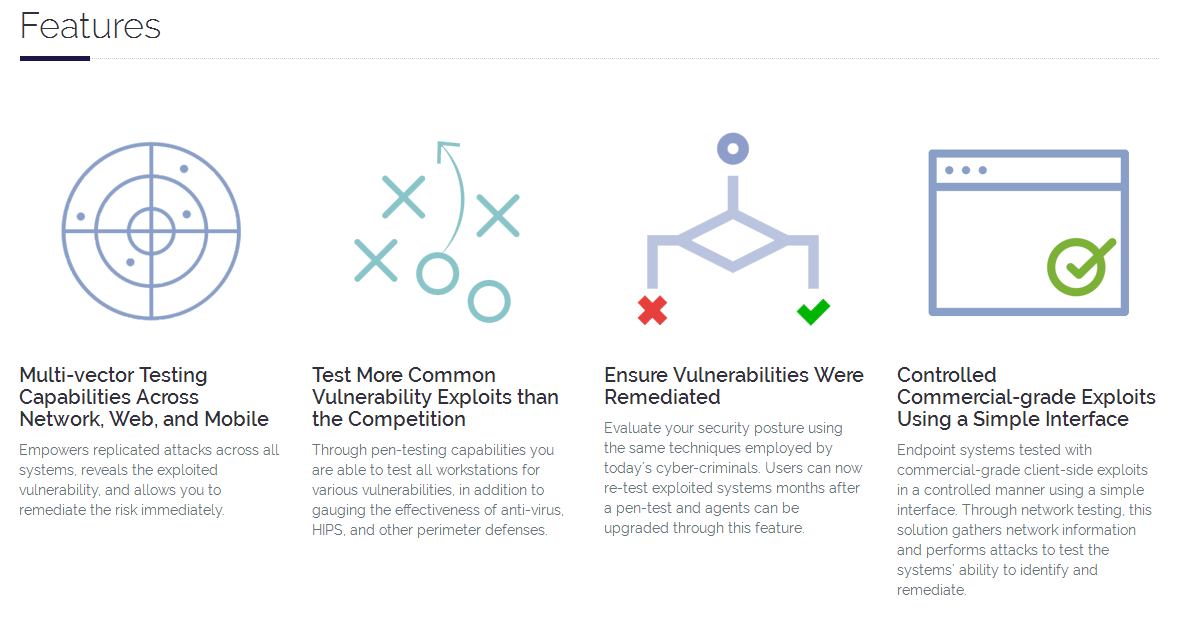
Task: Click the Features heading
Action: 90,26
